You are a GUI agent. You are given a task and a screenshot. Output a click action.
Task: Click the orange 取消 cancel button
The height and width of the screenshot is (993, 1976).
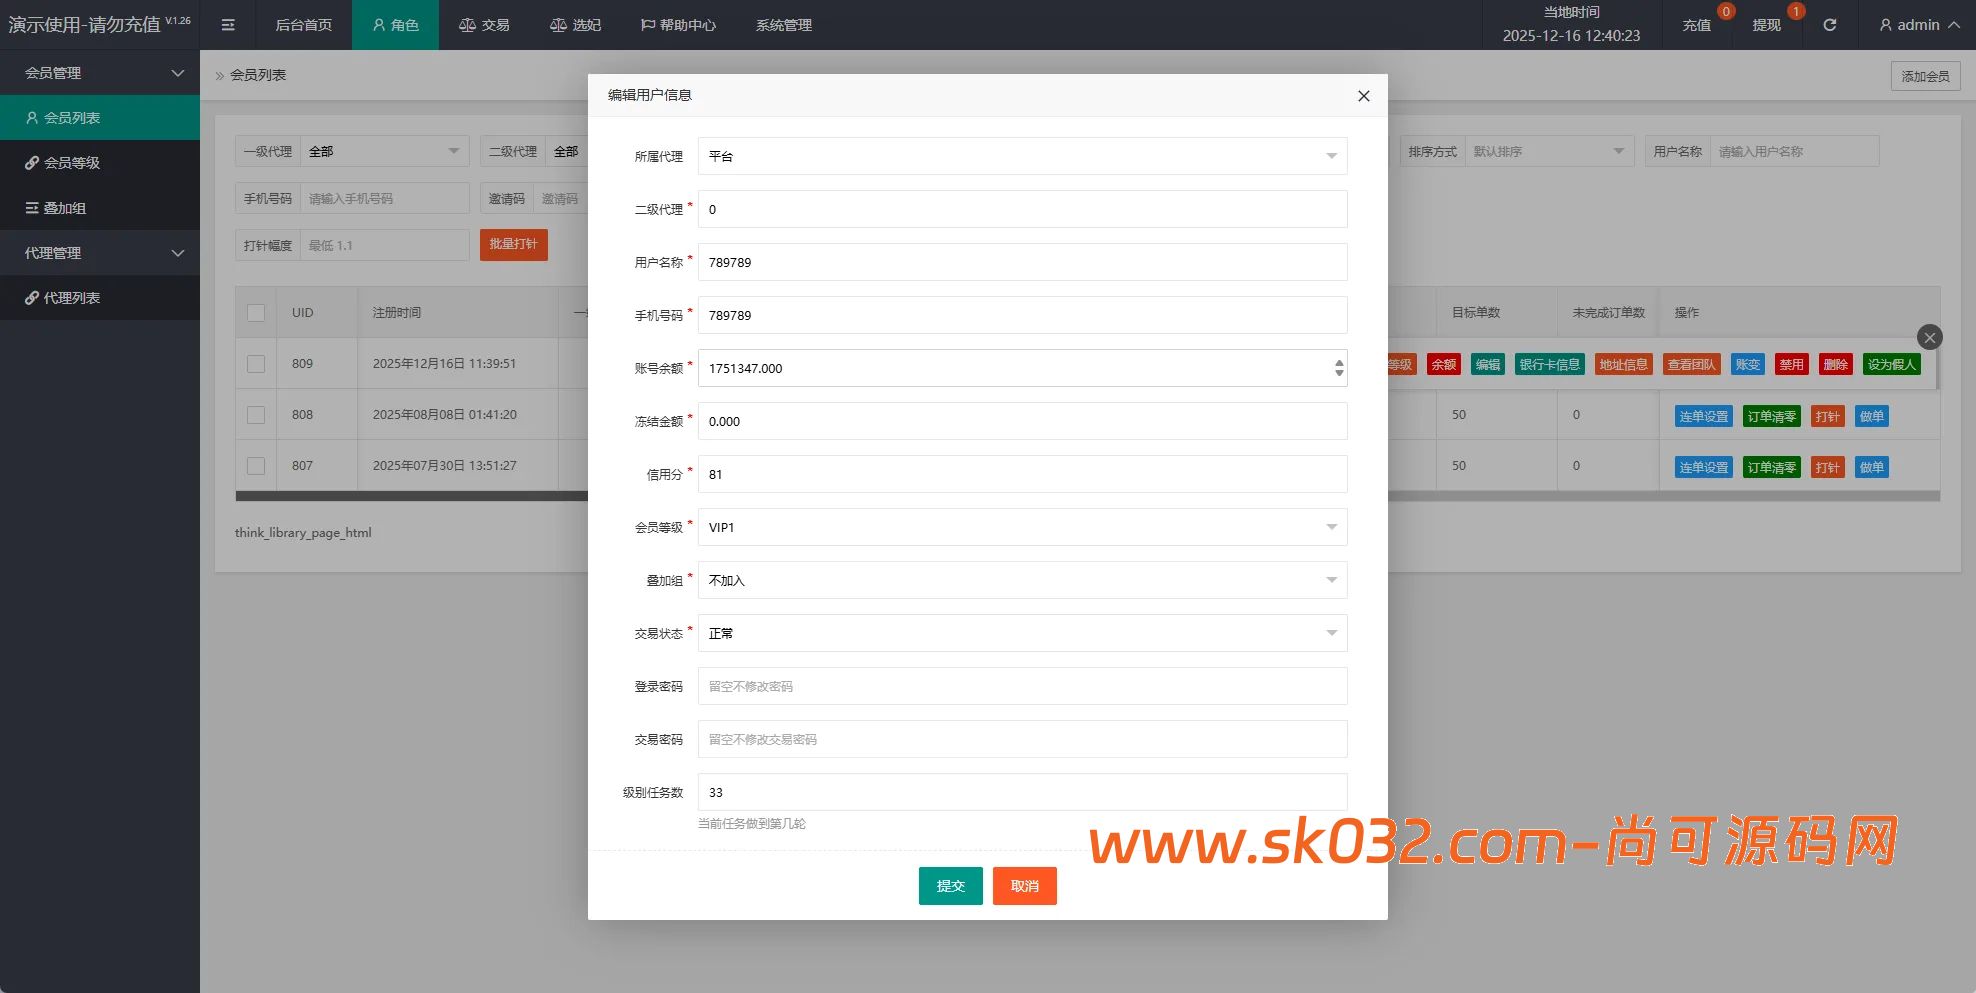[1024, 886]
